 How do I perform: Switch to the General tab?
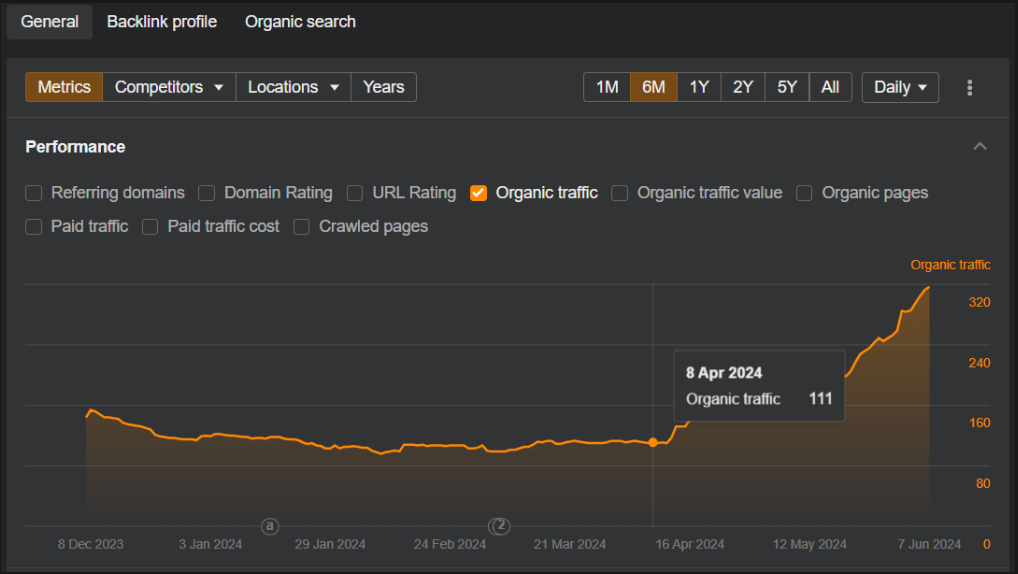click(50, 21)
